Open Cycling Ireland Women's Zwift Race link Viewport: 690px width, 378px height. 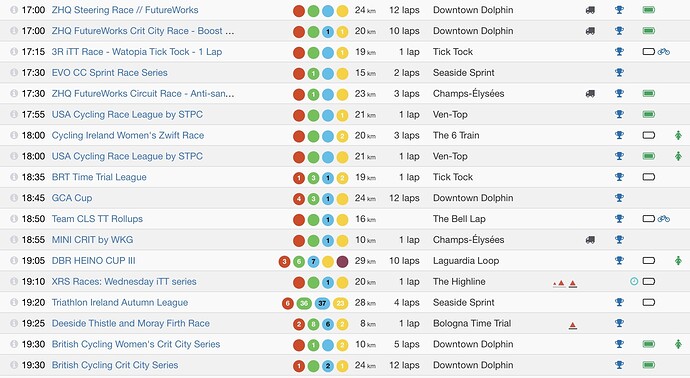pyautogui.click(x=128, y=135)
